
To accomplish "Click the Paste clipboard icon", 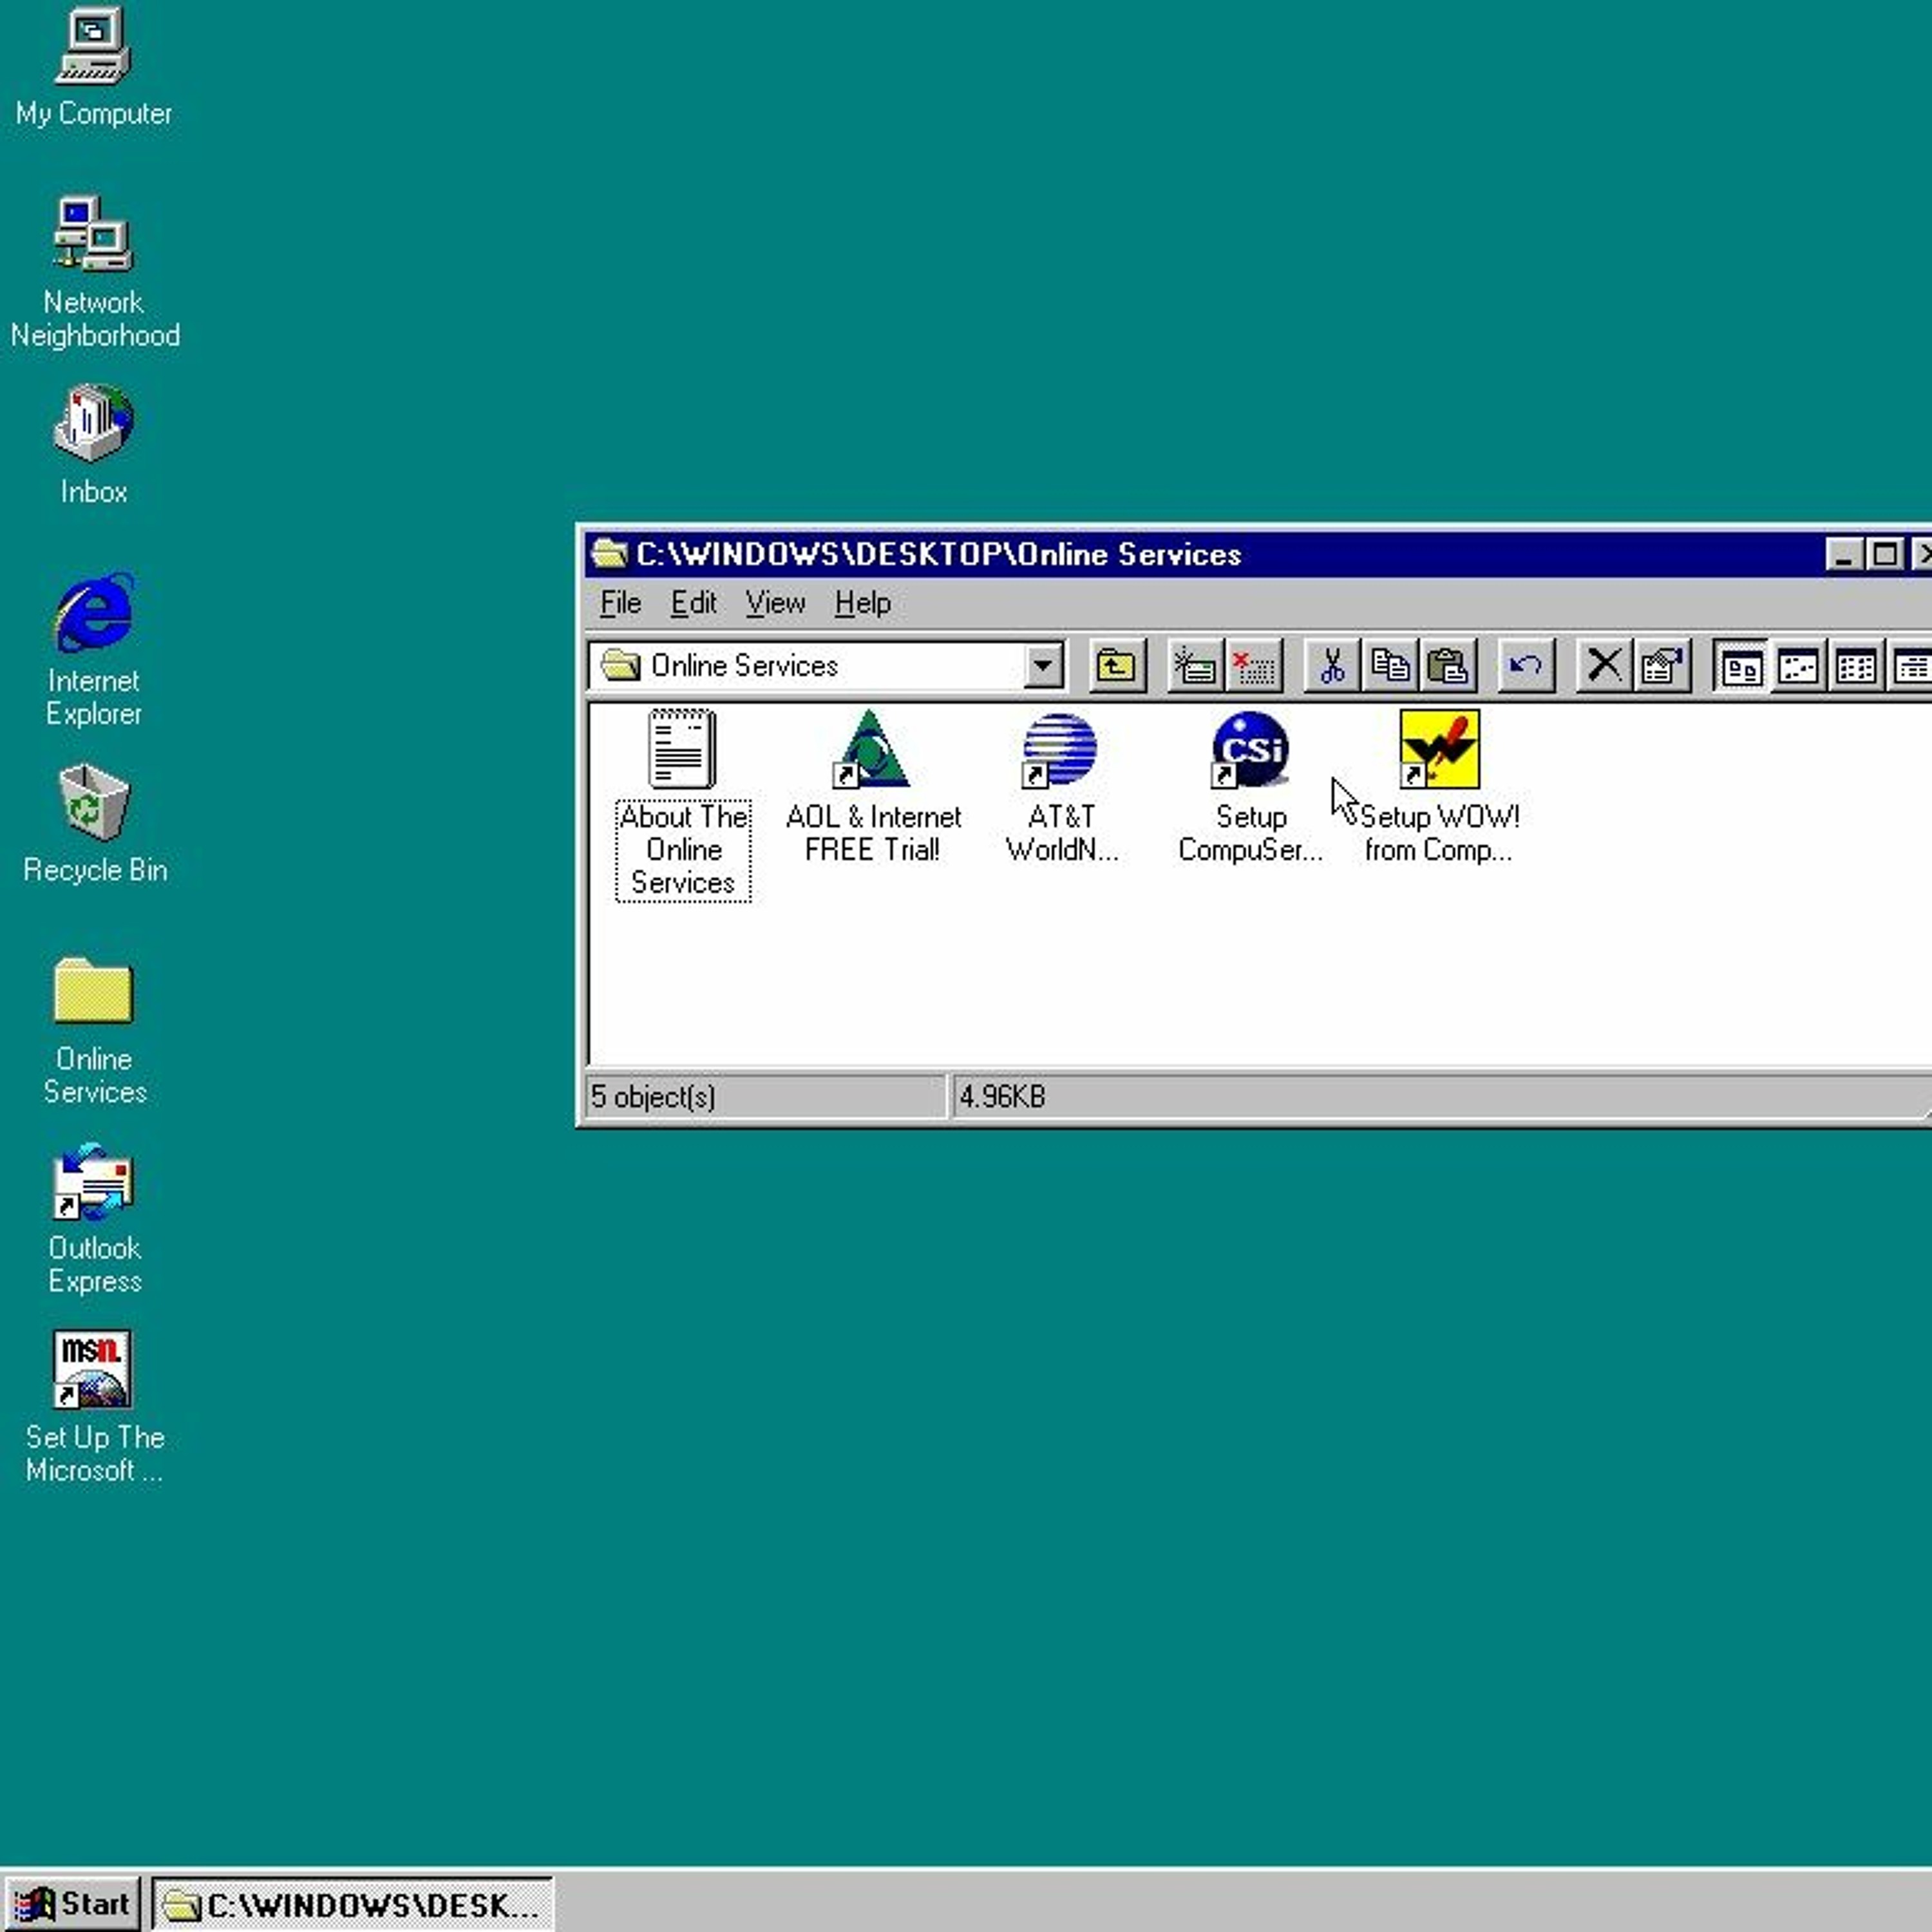I will (1447, 666).
